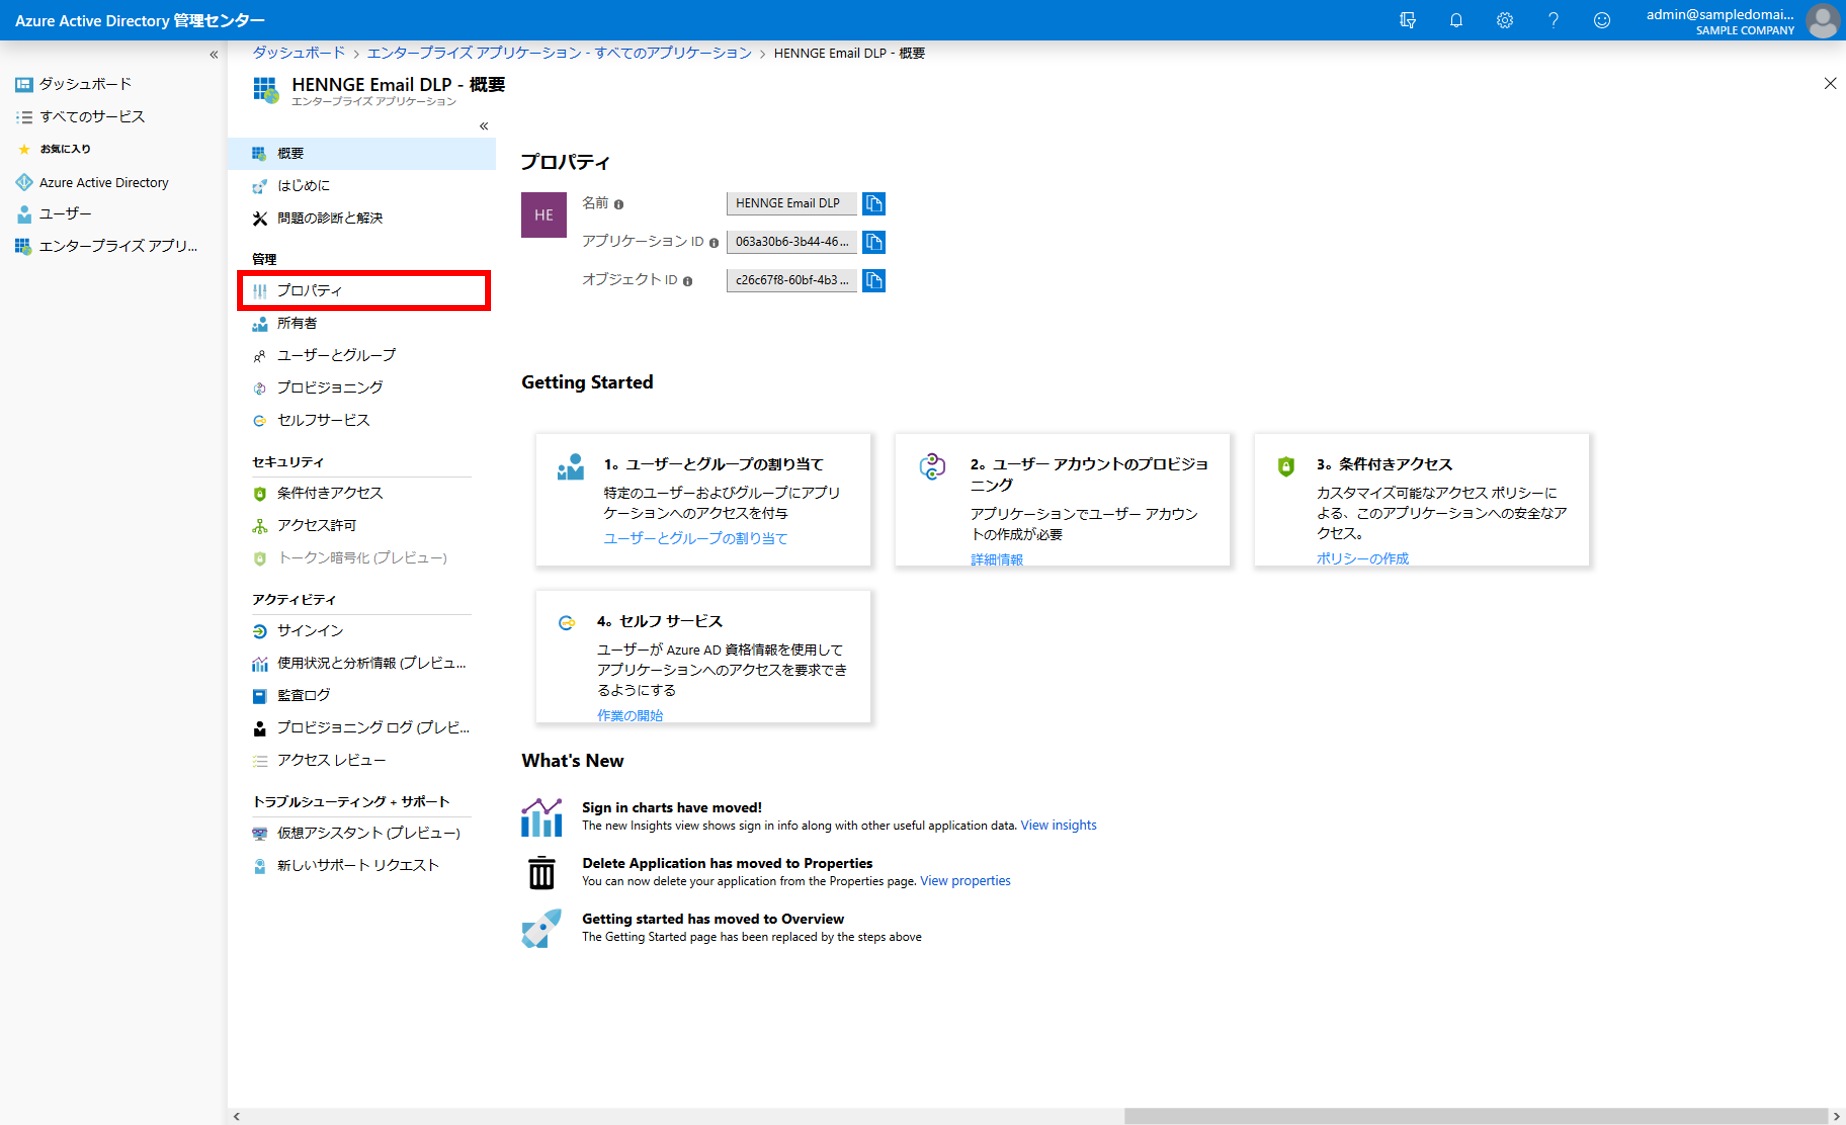Click the scrollbar left arrow

click(x=236, y=1116)
